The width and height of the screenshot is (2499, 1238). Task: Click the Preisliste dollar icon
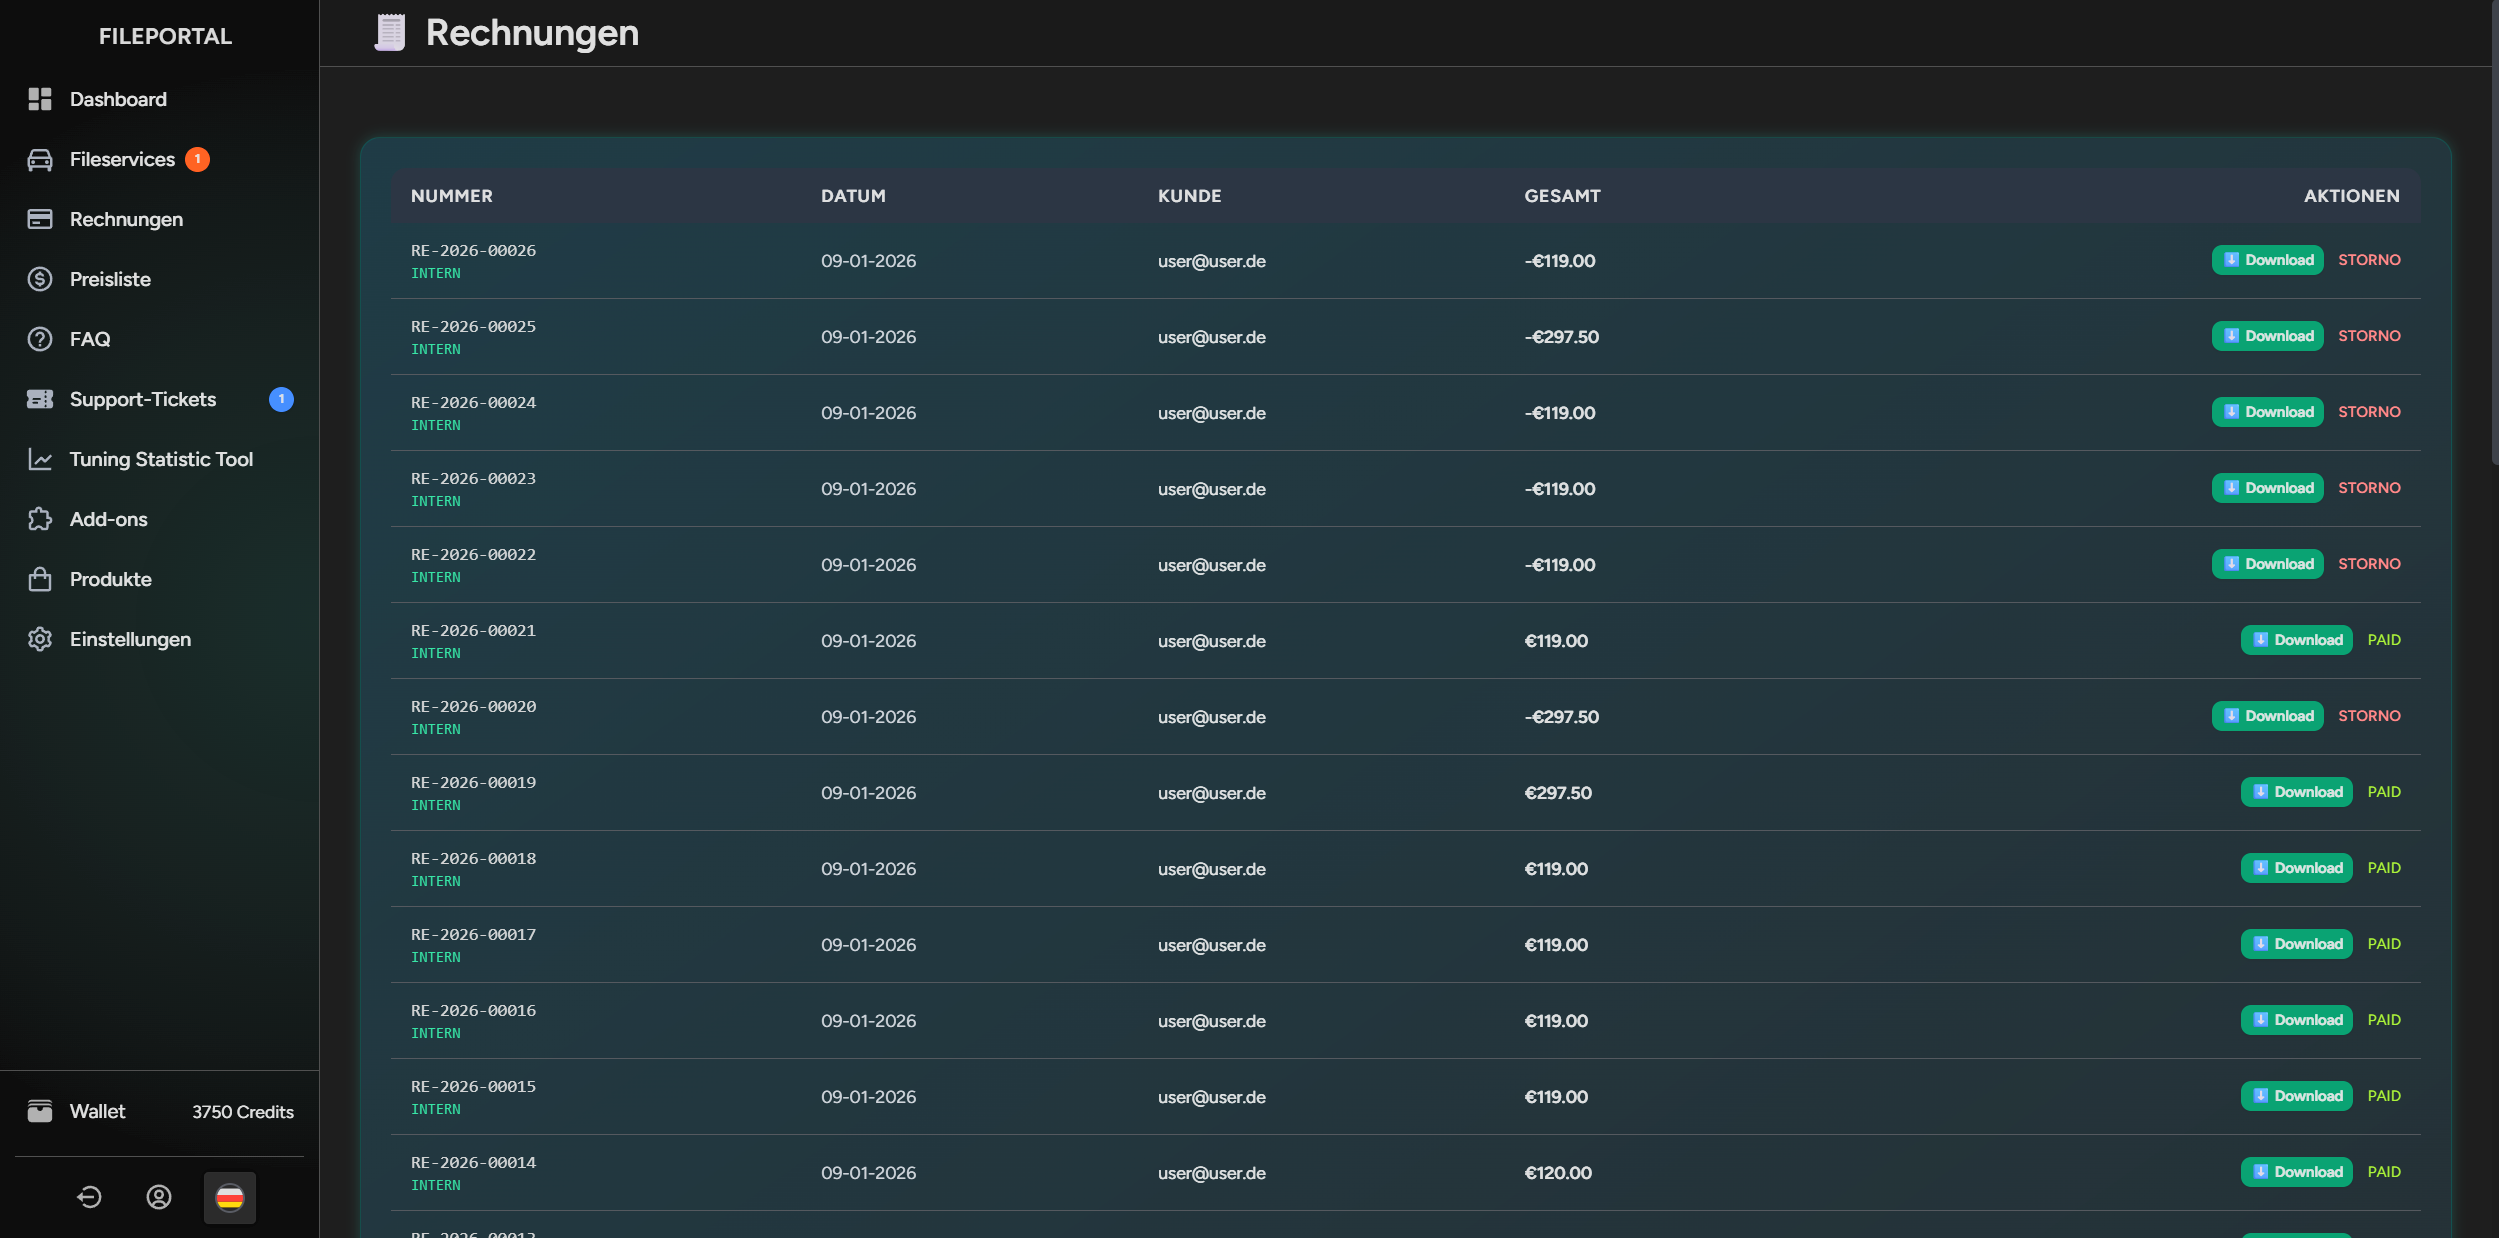click(40, 279)
